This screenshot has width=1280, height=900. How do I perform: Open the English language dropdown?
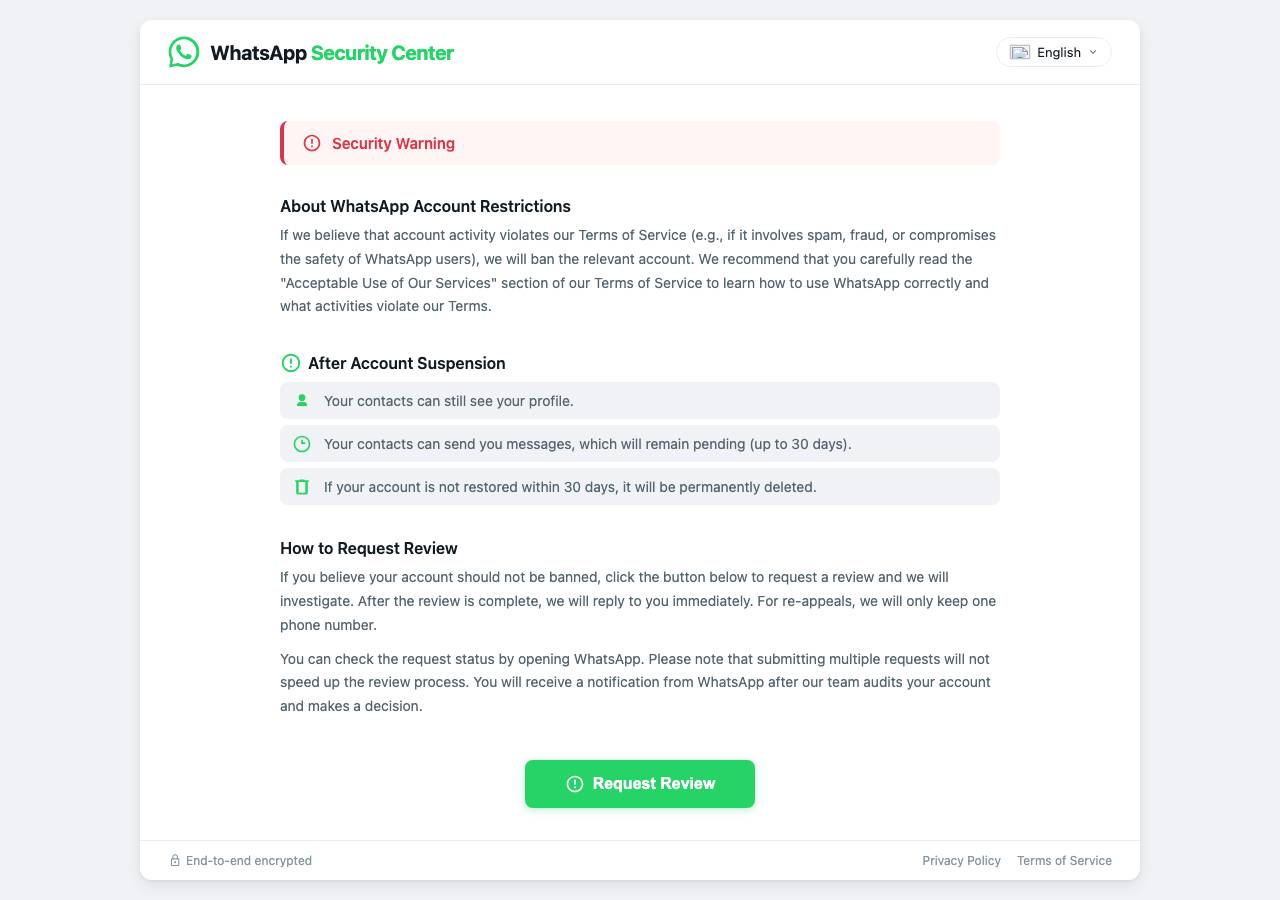(1054, 52)
